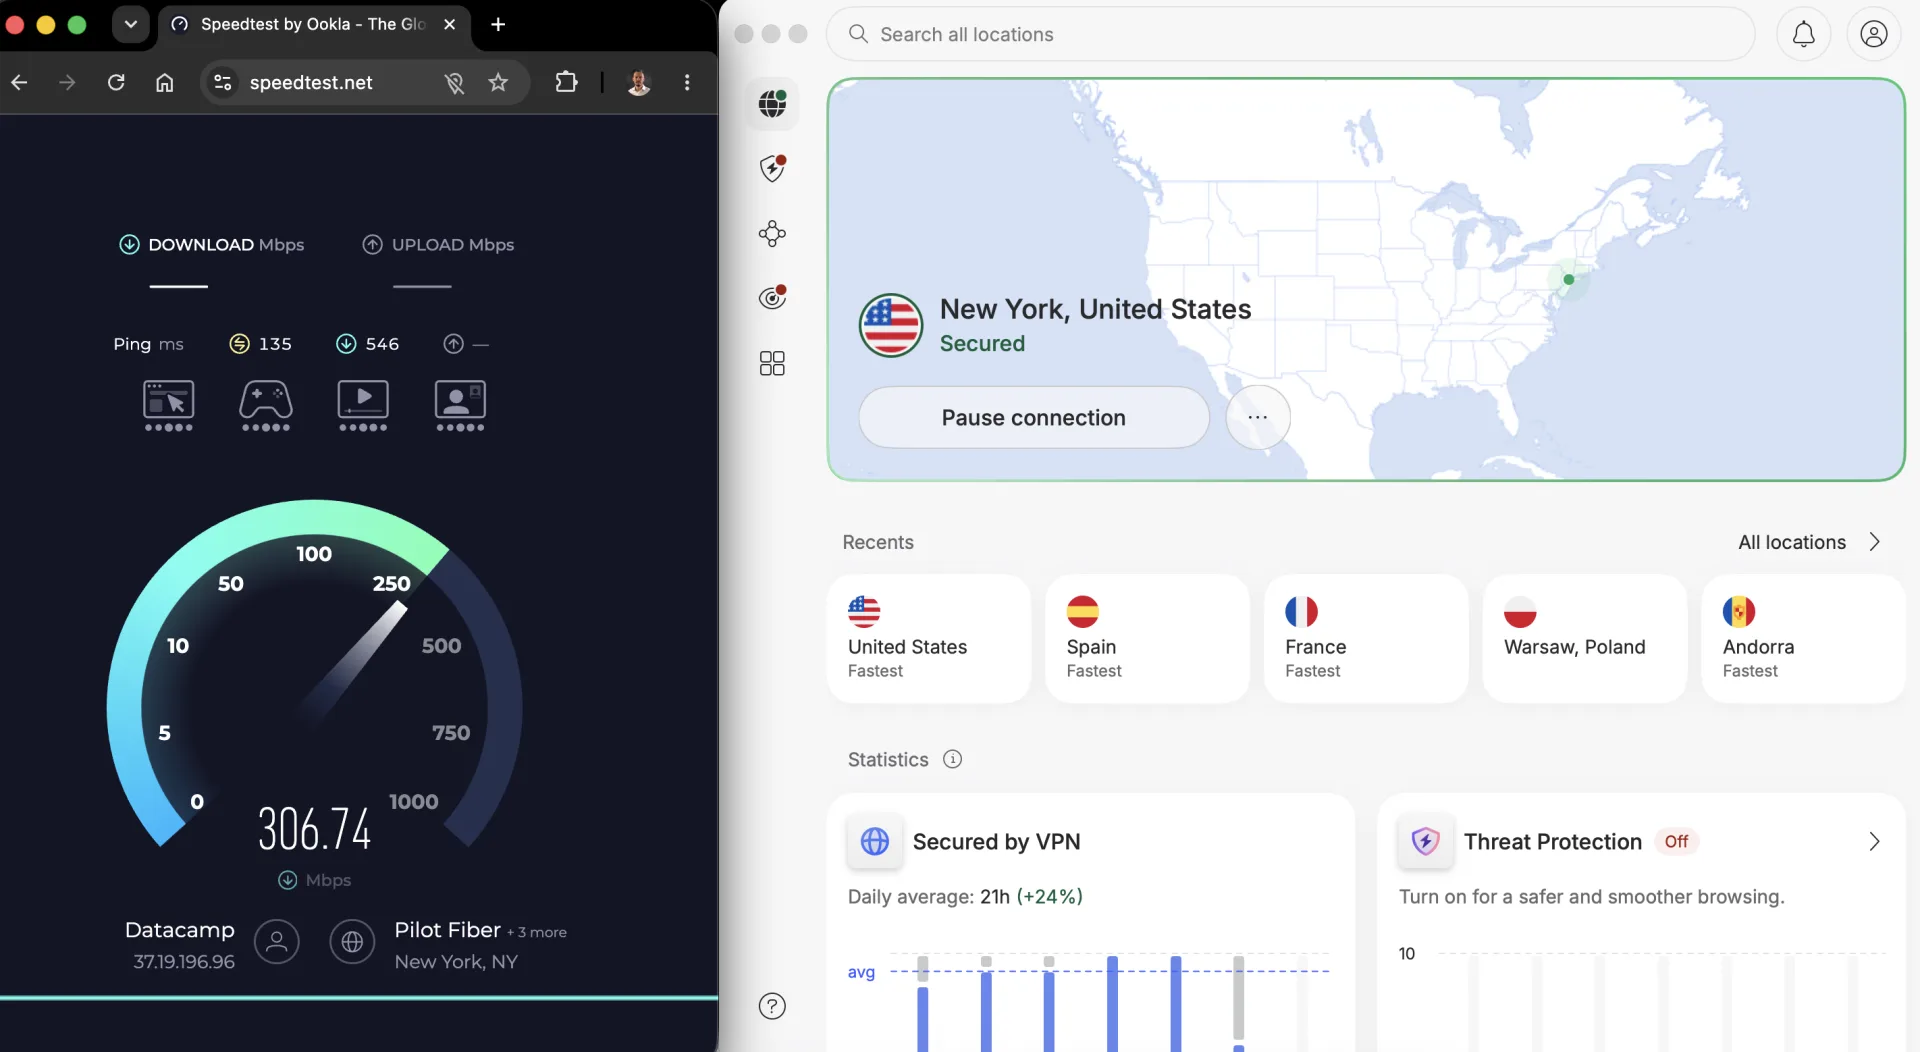
Task: Click the Threat Protection shield card icon
Action: coord(1425,842)
